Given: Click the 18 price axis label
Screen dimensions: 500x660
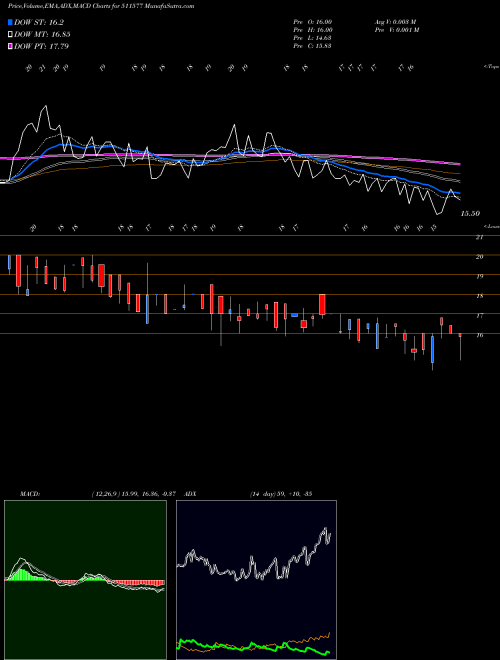Looking at the screenshot, I should [x=479, y=296].
